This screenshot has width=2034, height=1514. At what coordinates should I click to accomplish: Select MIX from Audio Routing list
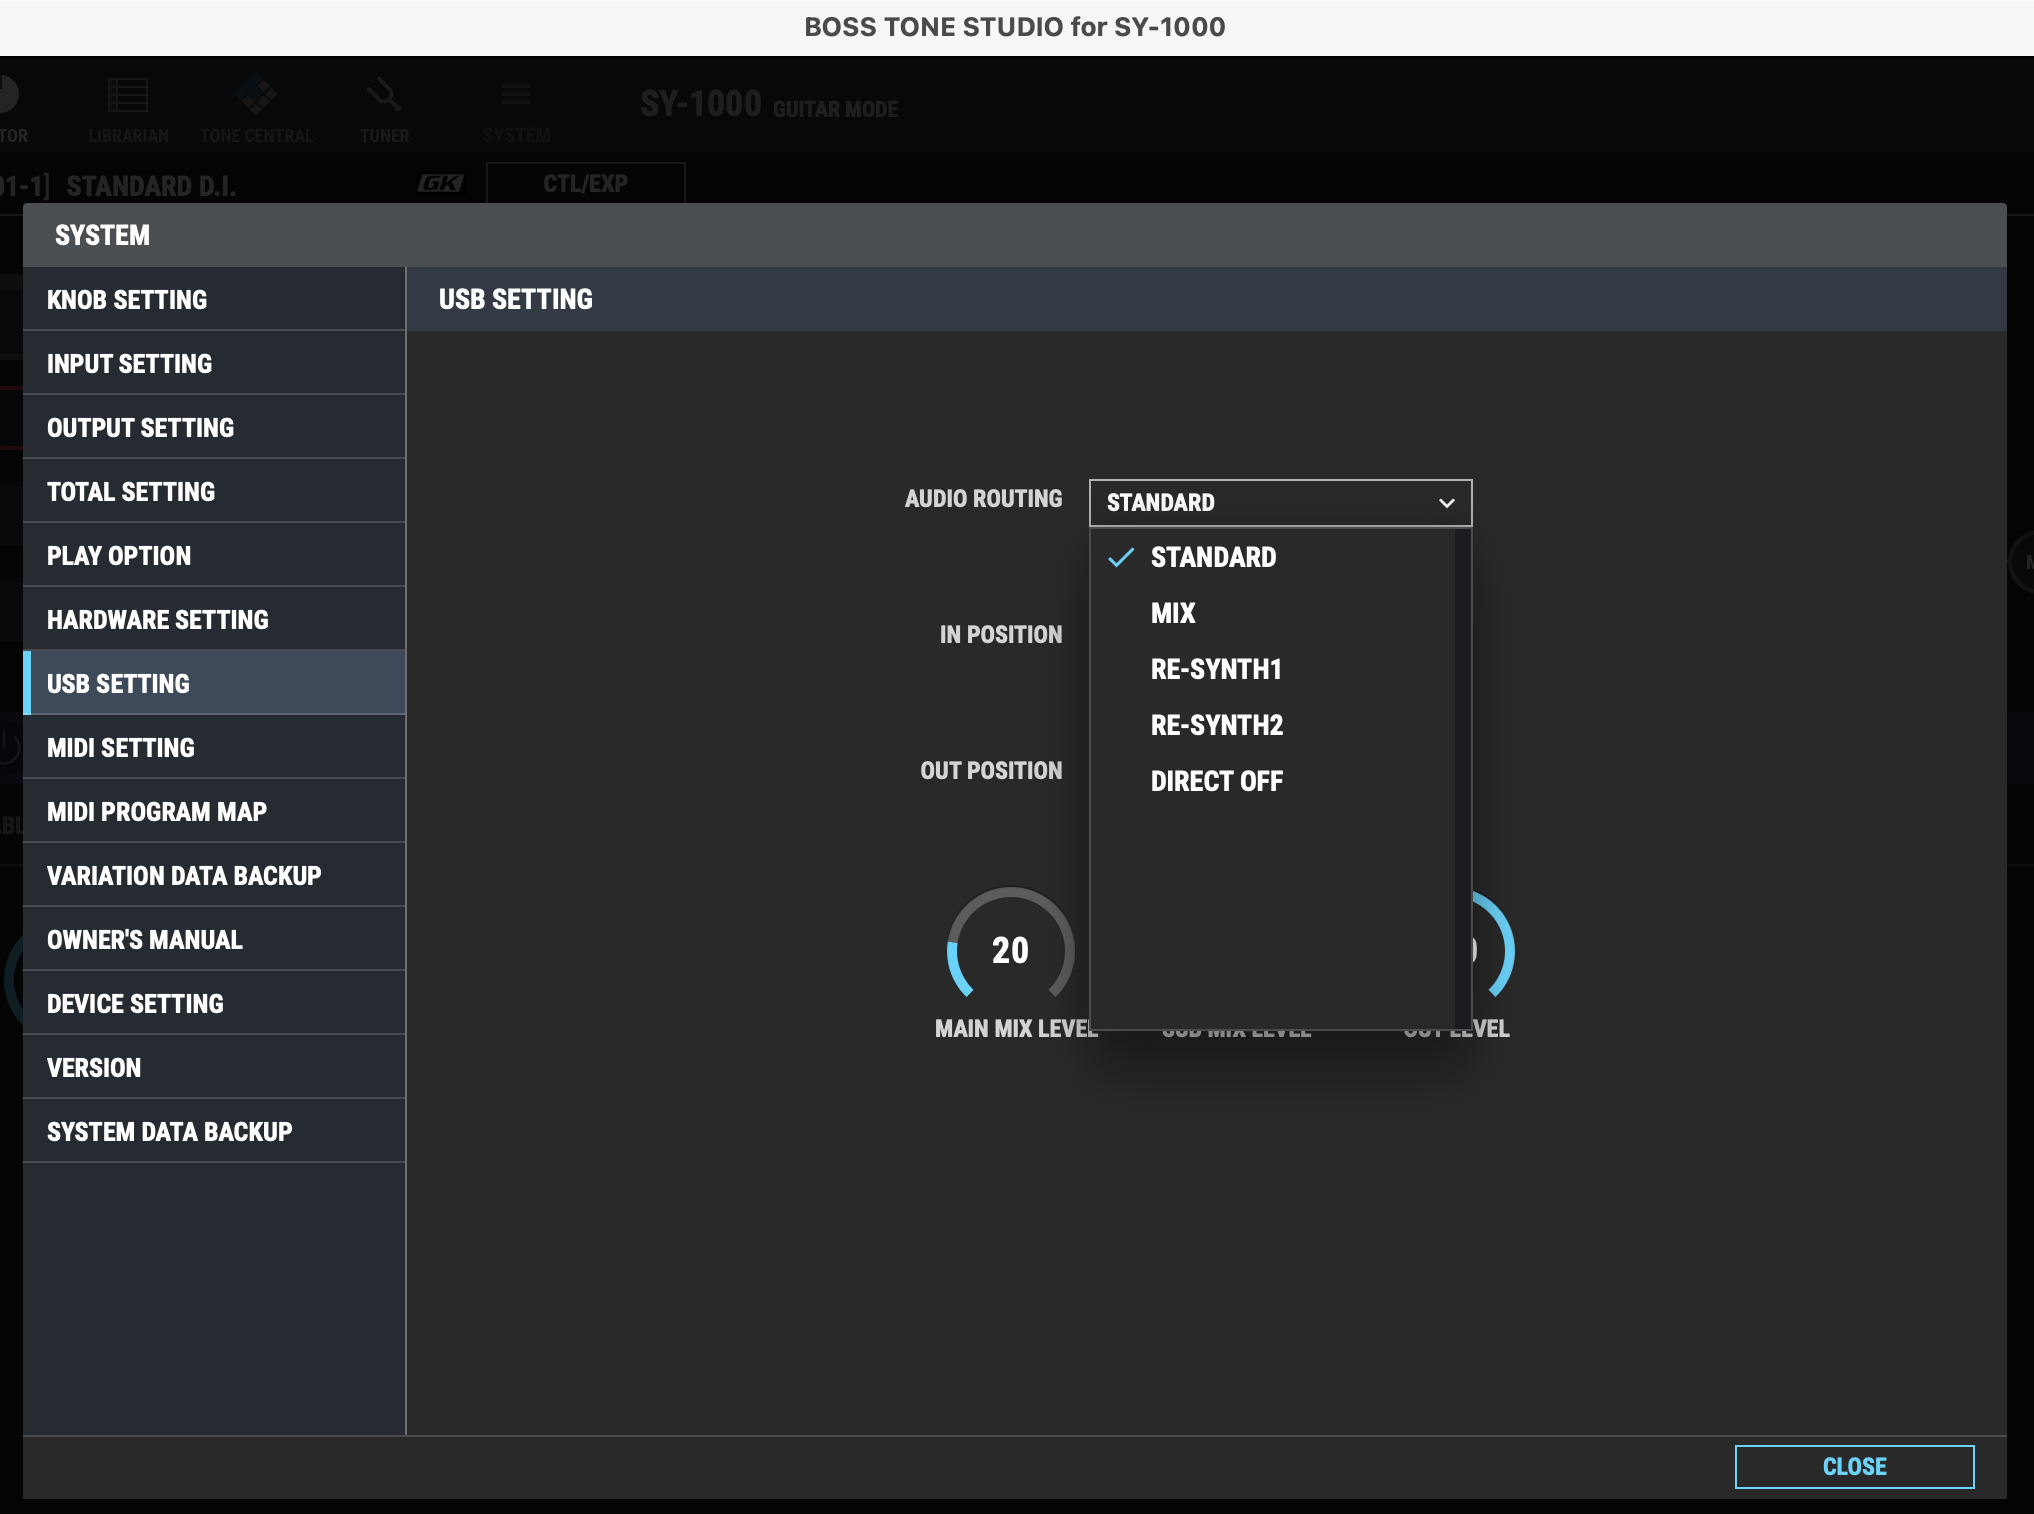[1173, 613]
